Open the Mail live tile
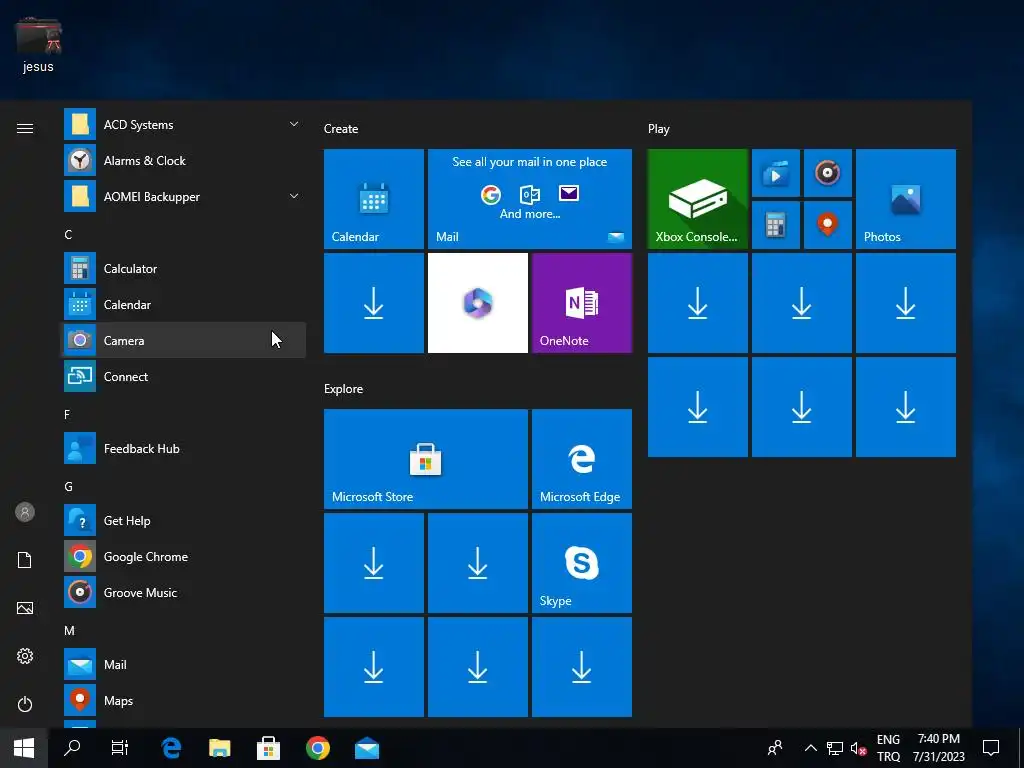This screenshot has height=768, width=1024. pyautogui.click(x=530, y=199)
